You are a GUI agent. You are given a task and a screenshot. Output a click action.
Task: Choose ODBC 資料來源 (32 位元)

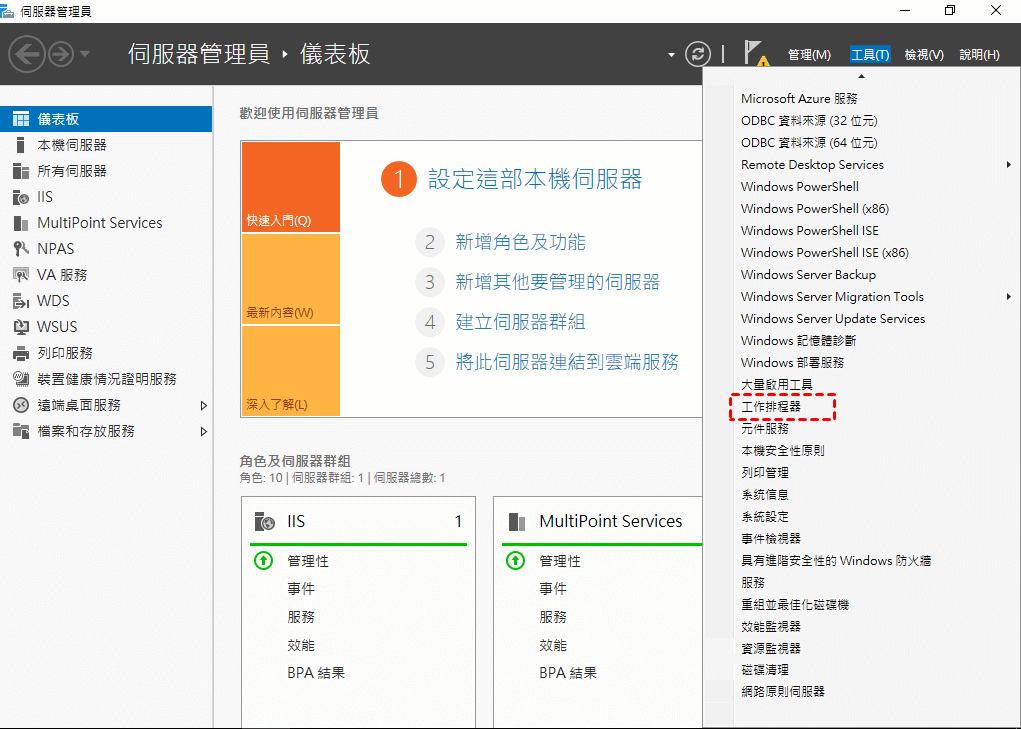point(809,121)
